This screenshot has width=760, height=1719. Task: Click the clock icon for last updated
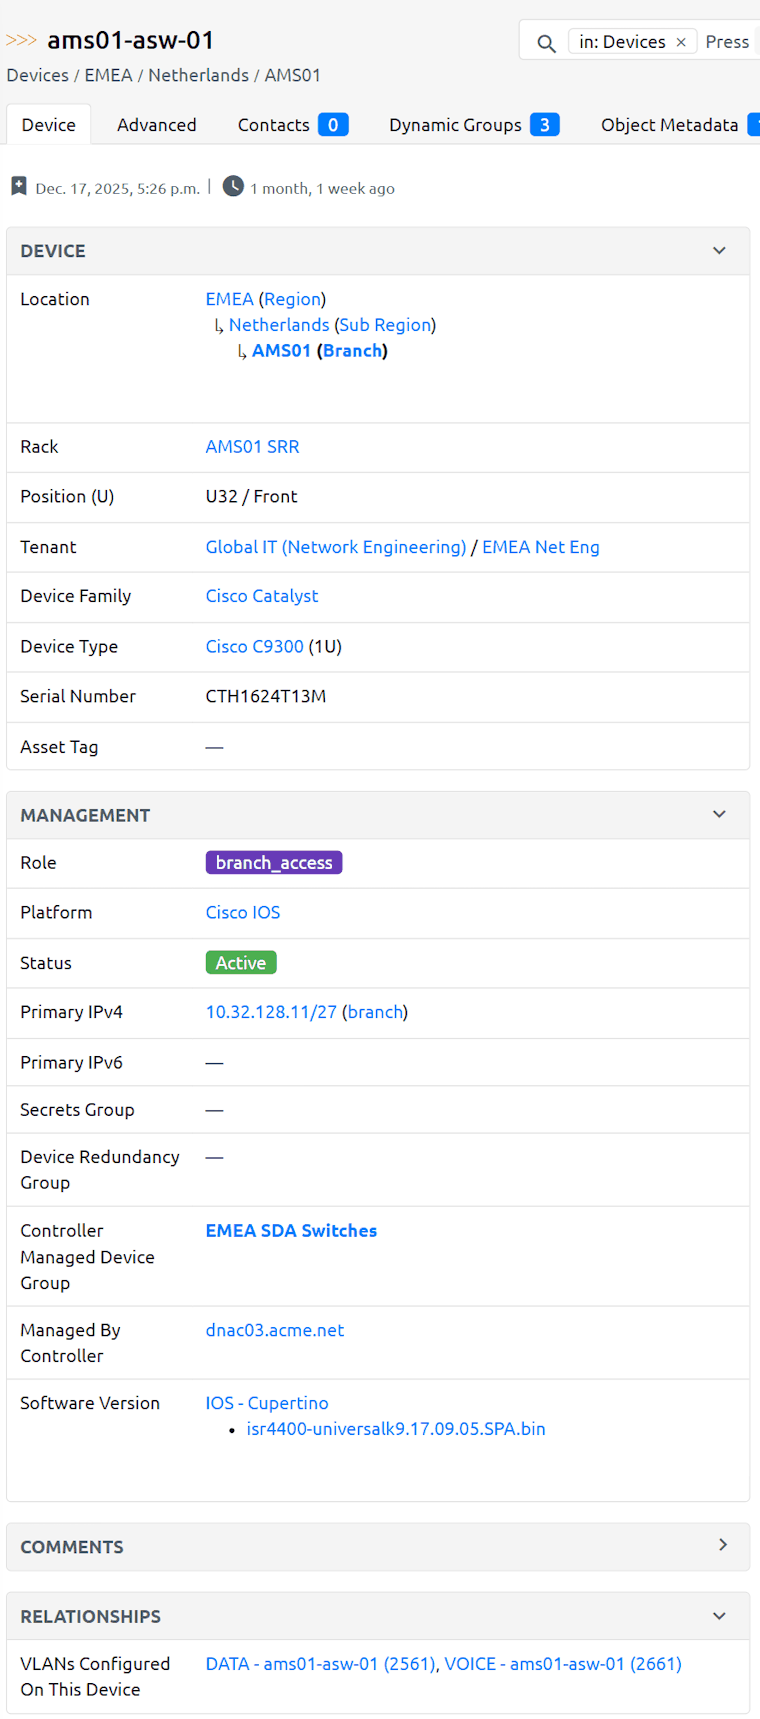click(x=233, y=187)
